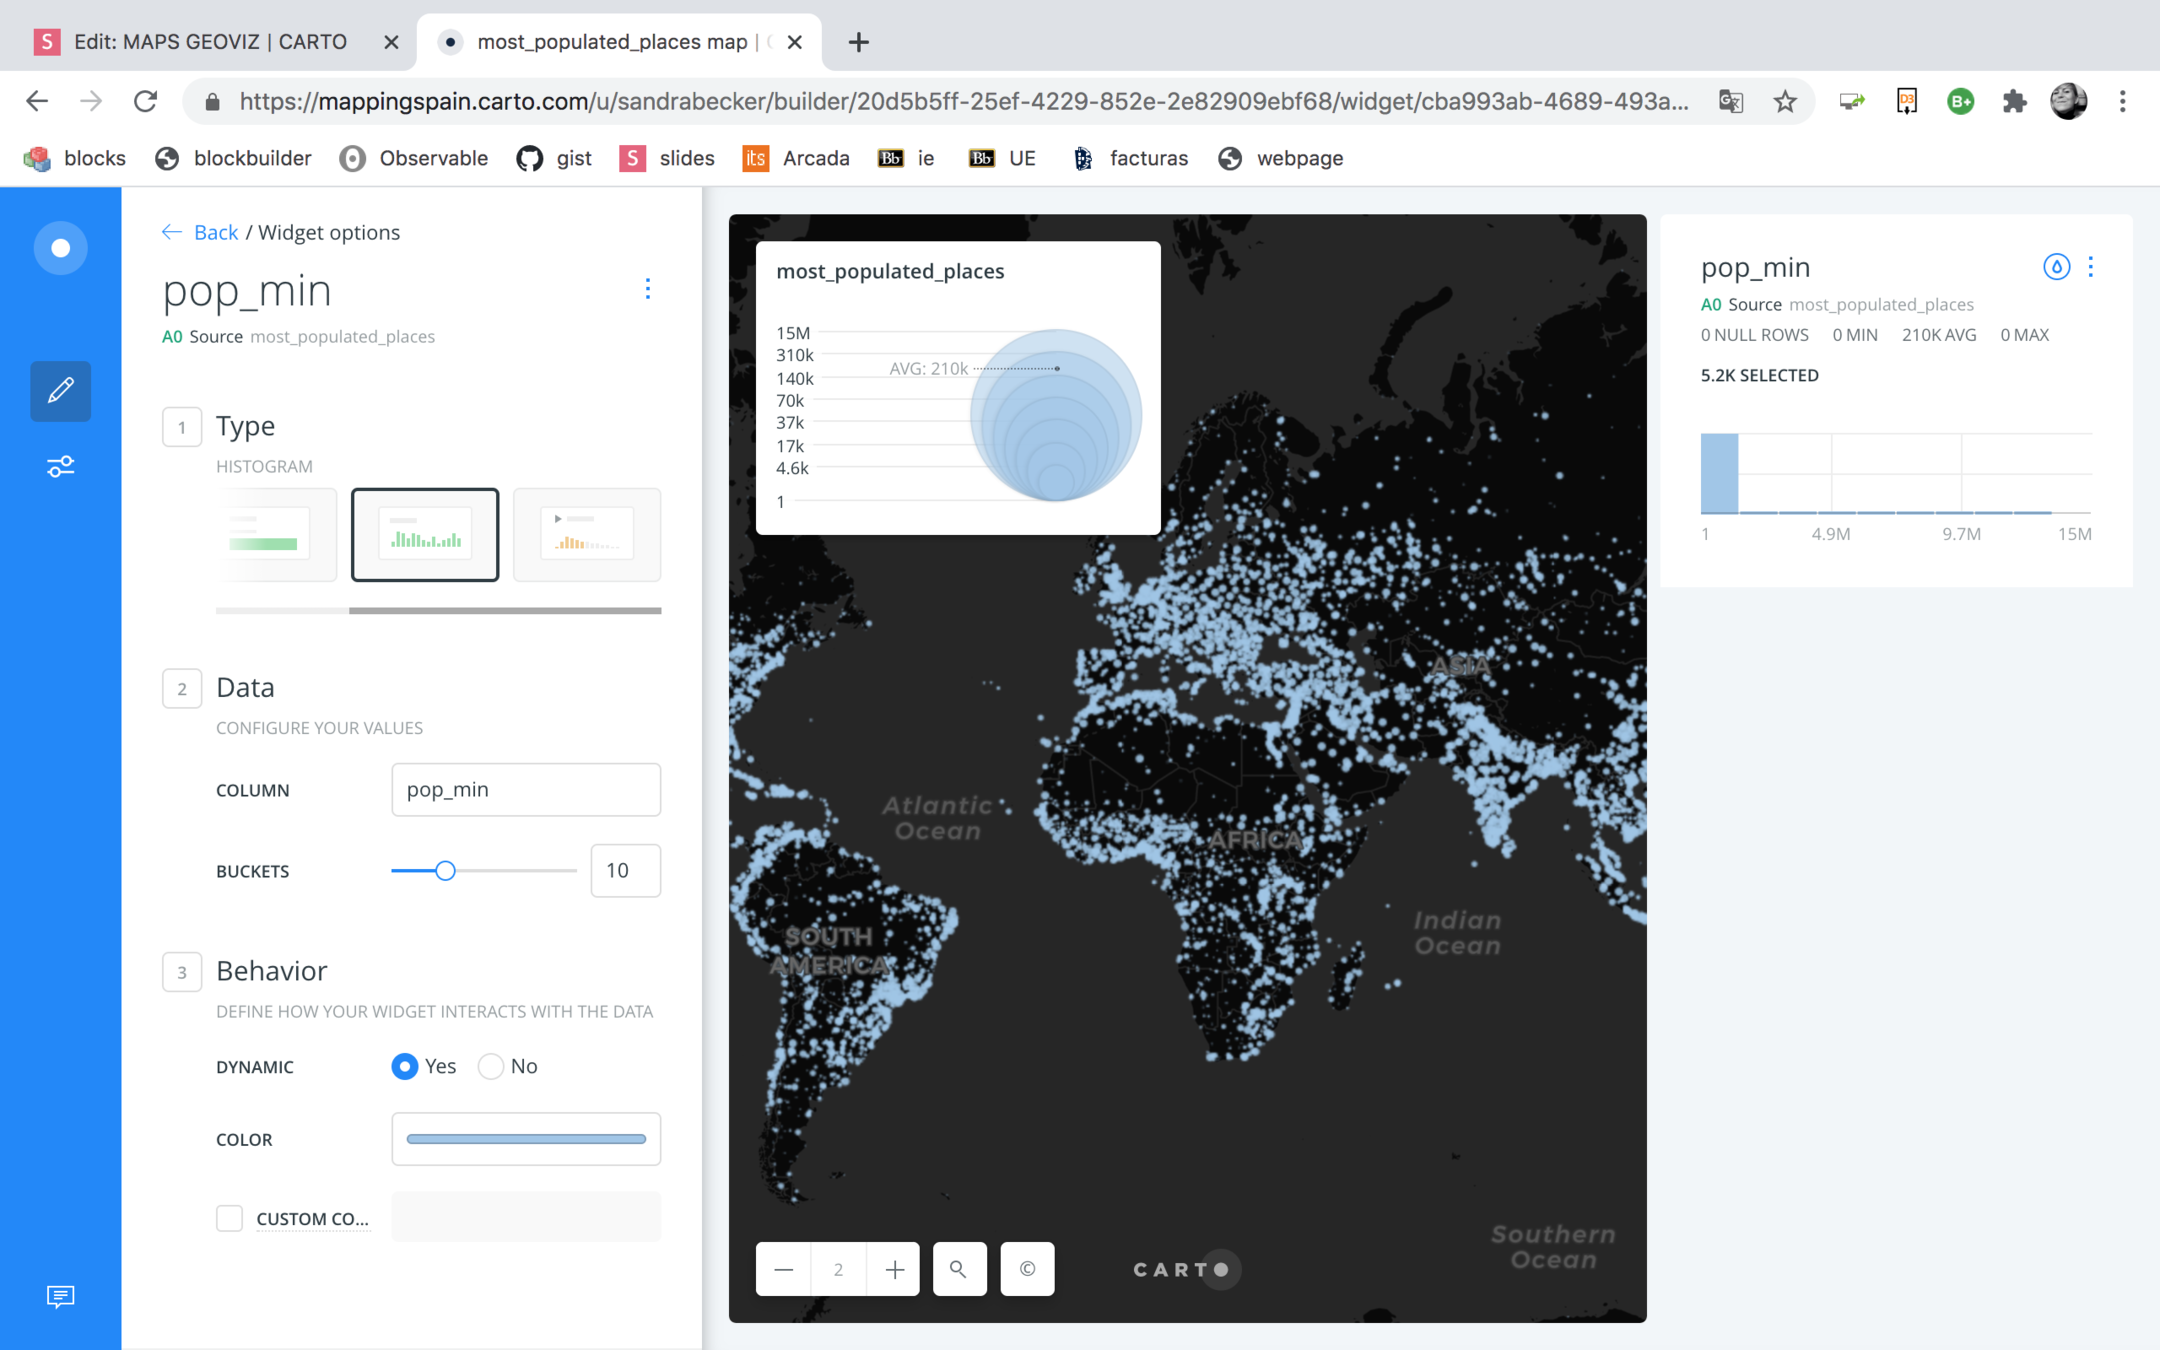
Task: Click the pencil edit icon in sidebar
Action: pos(60,390)
